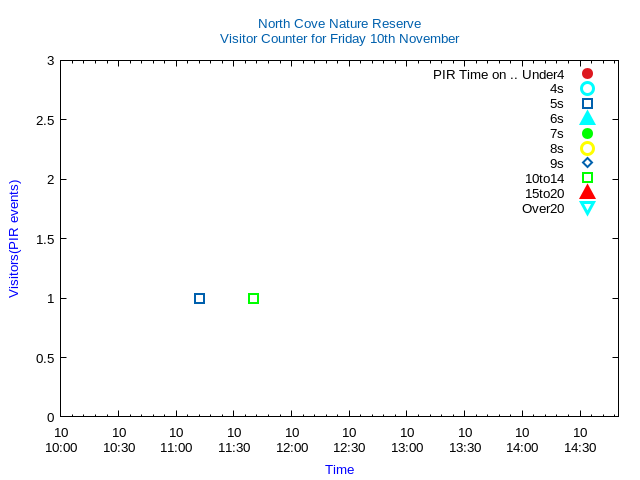Select the green square data point in plot

(x=253, y=298)
